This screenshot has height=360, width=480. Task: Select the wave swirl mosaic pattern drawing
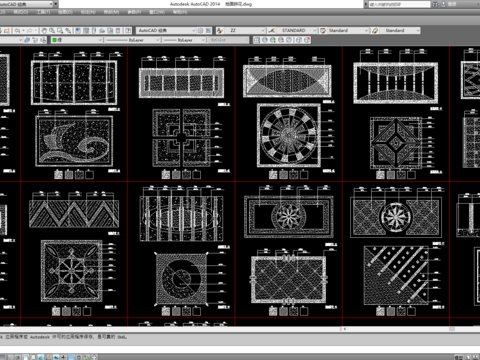click(x=74, y=141)
